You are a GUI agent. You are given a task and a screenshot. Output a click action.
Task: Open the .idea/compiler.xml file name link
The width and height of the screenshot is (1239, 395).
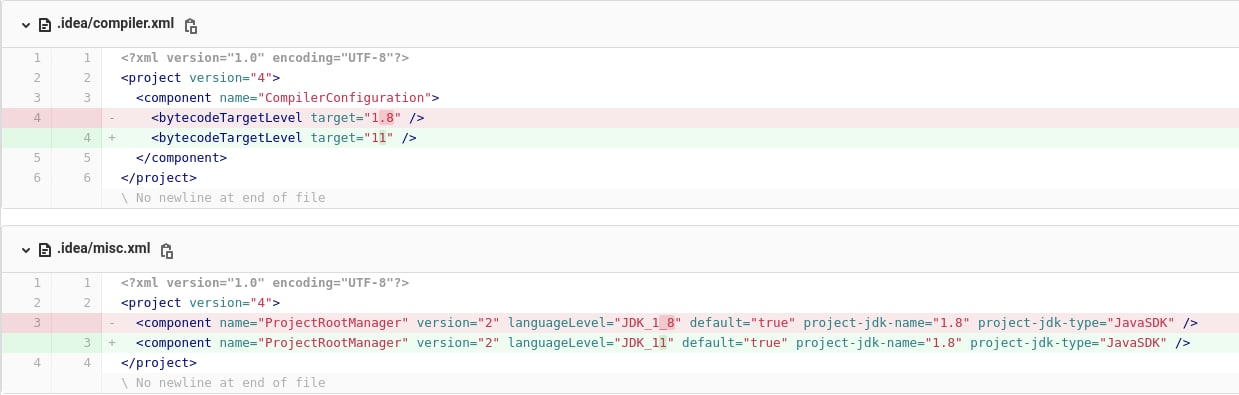[x=115, y=25]
